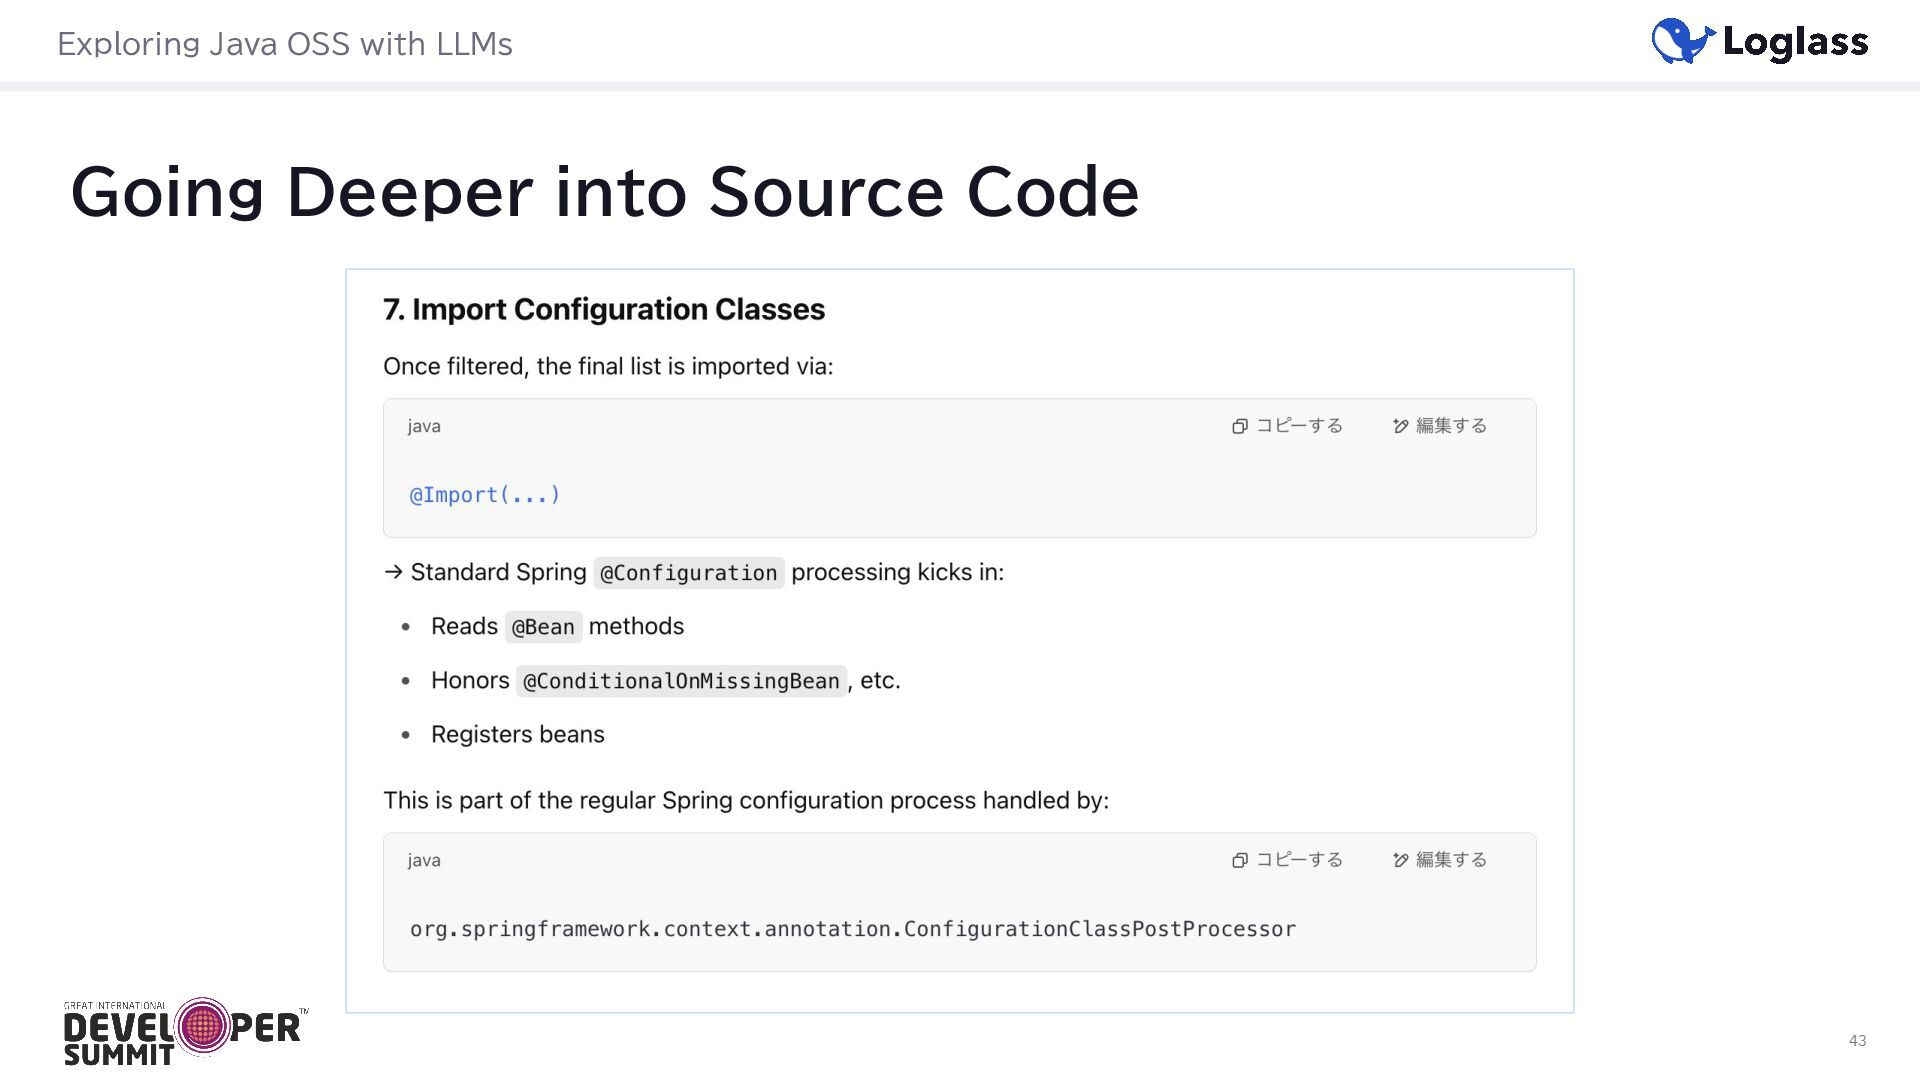1920x1080 pixels.
Task: Click the "Going Deeper into Source Code" title
Action: (x=604, y=191)
